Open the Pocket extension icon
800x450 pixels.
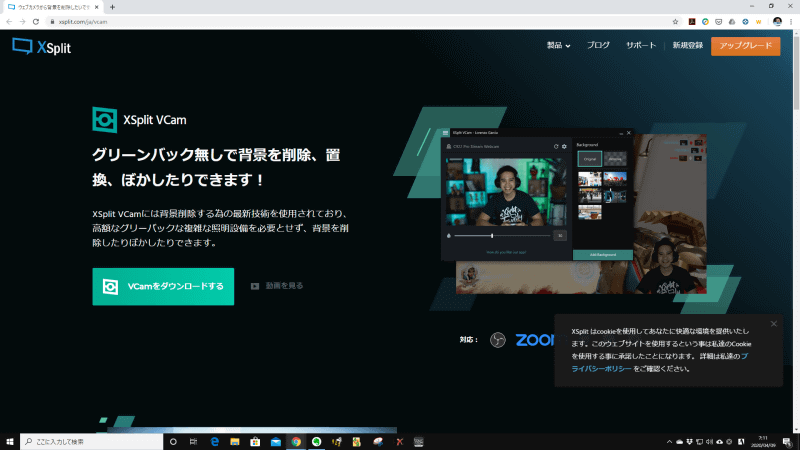click(718, 21)
